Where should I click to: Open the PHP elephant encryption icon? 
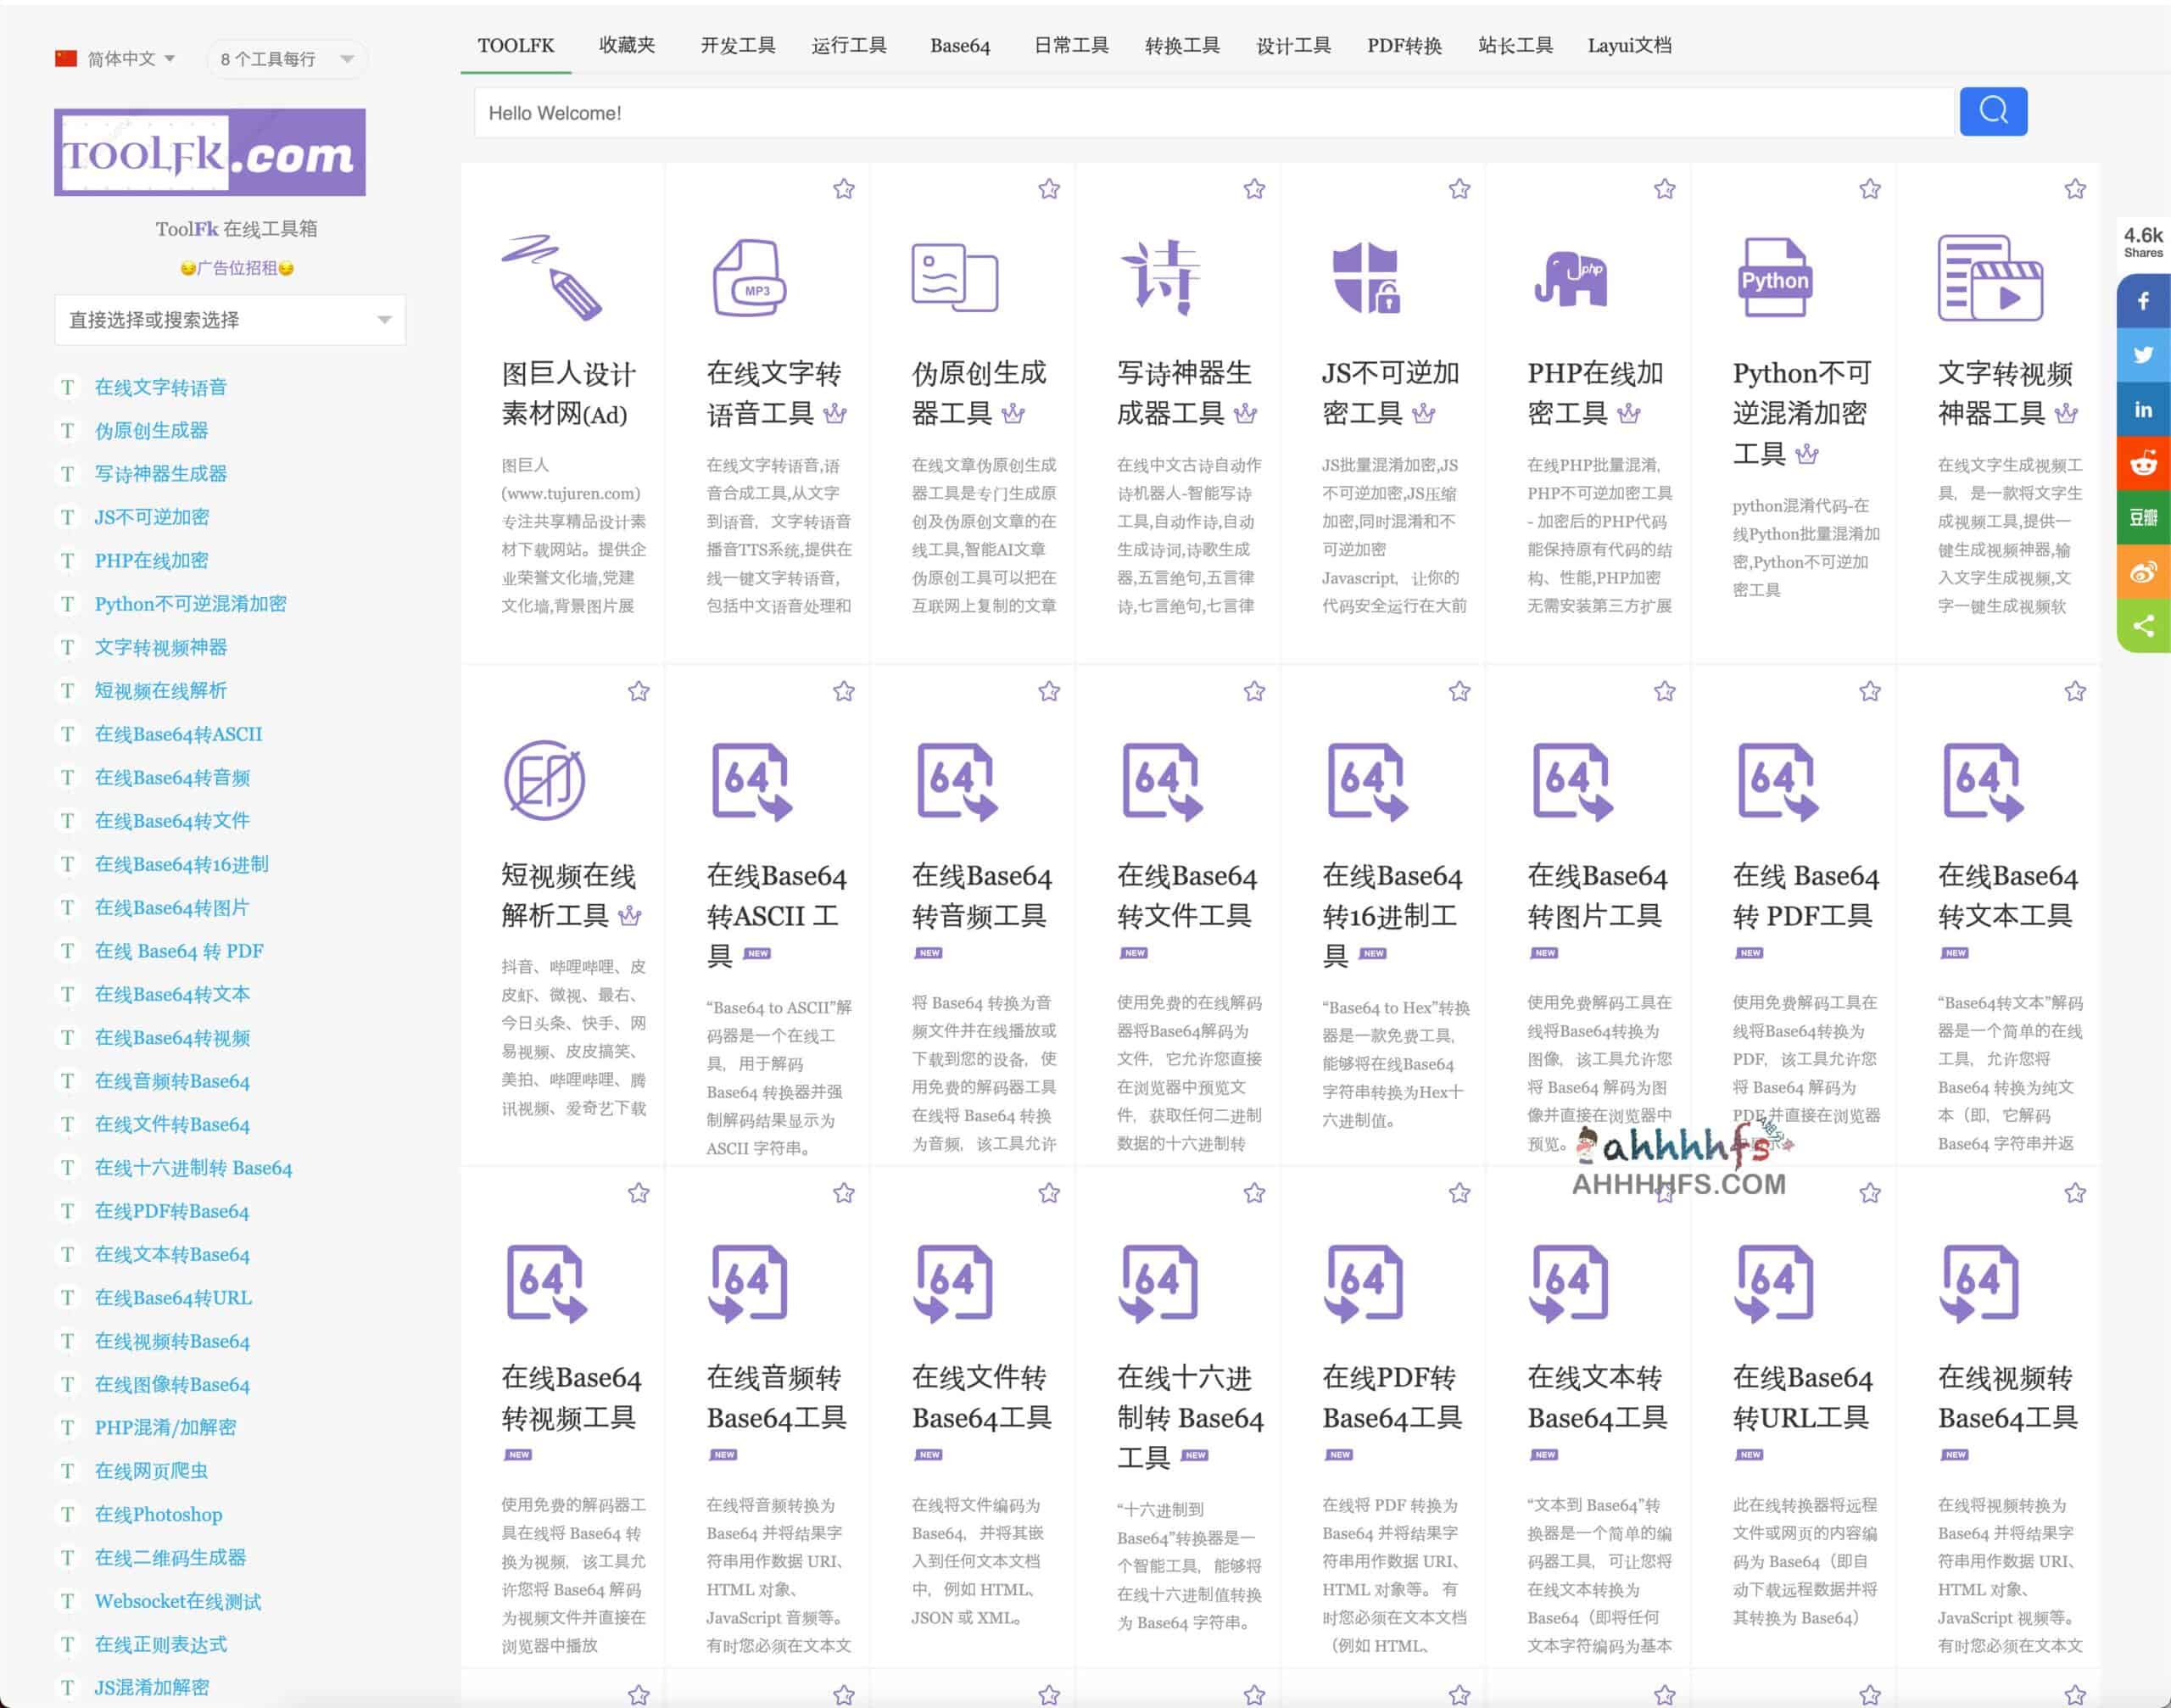(1570, 278)
